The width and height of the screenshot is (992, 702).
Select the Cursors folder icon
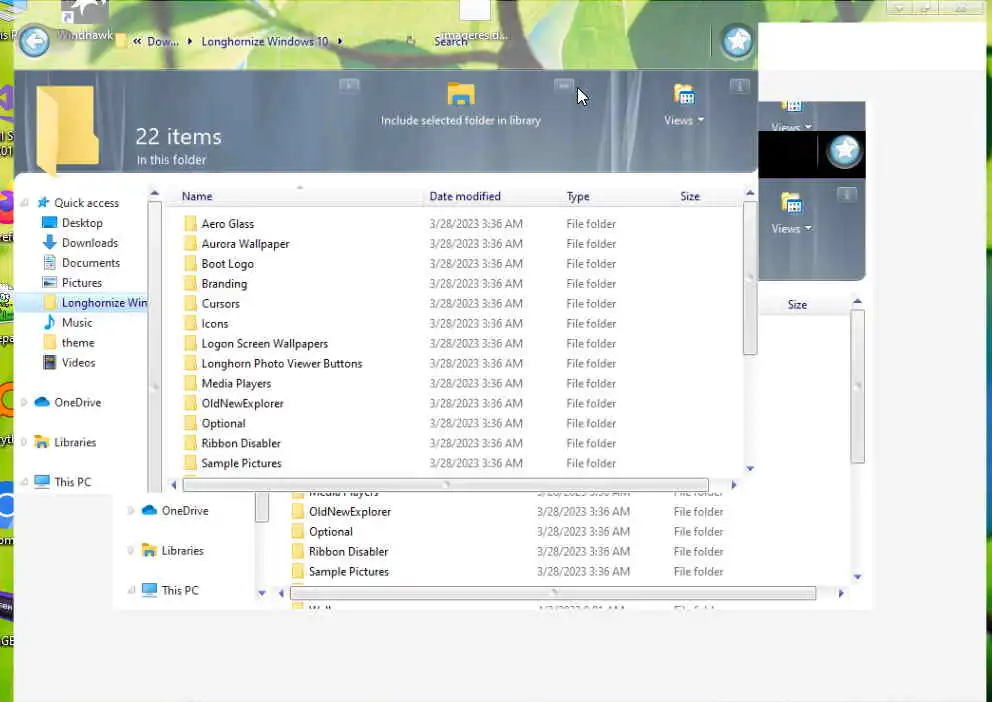point(190,304)
